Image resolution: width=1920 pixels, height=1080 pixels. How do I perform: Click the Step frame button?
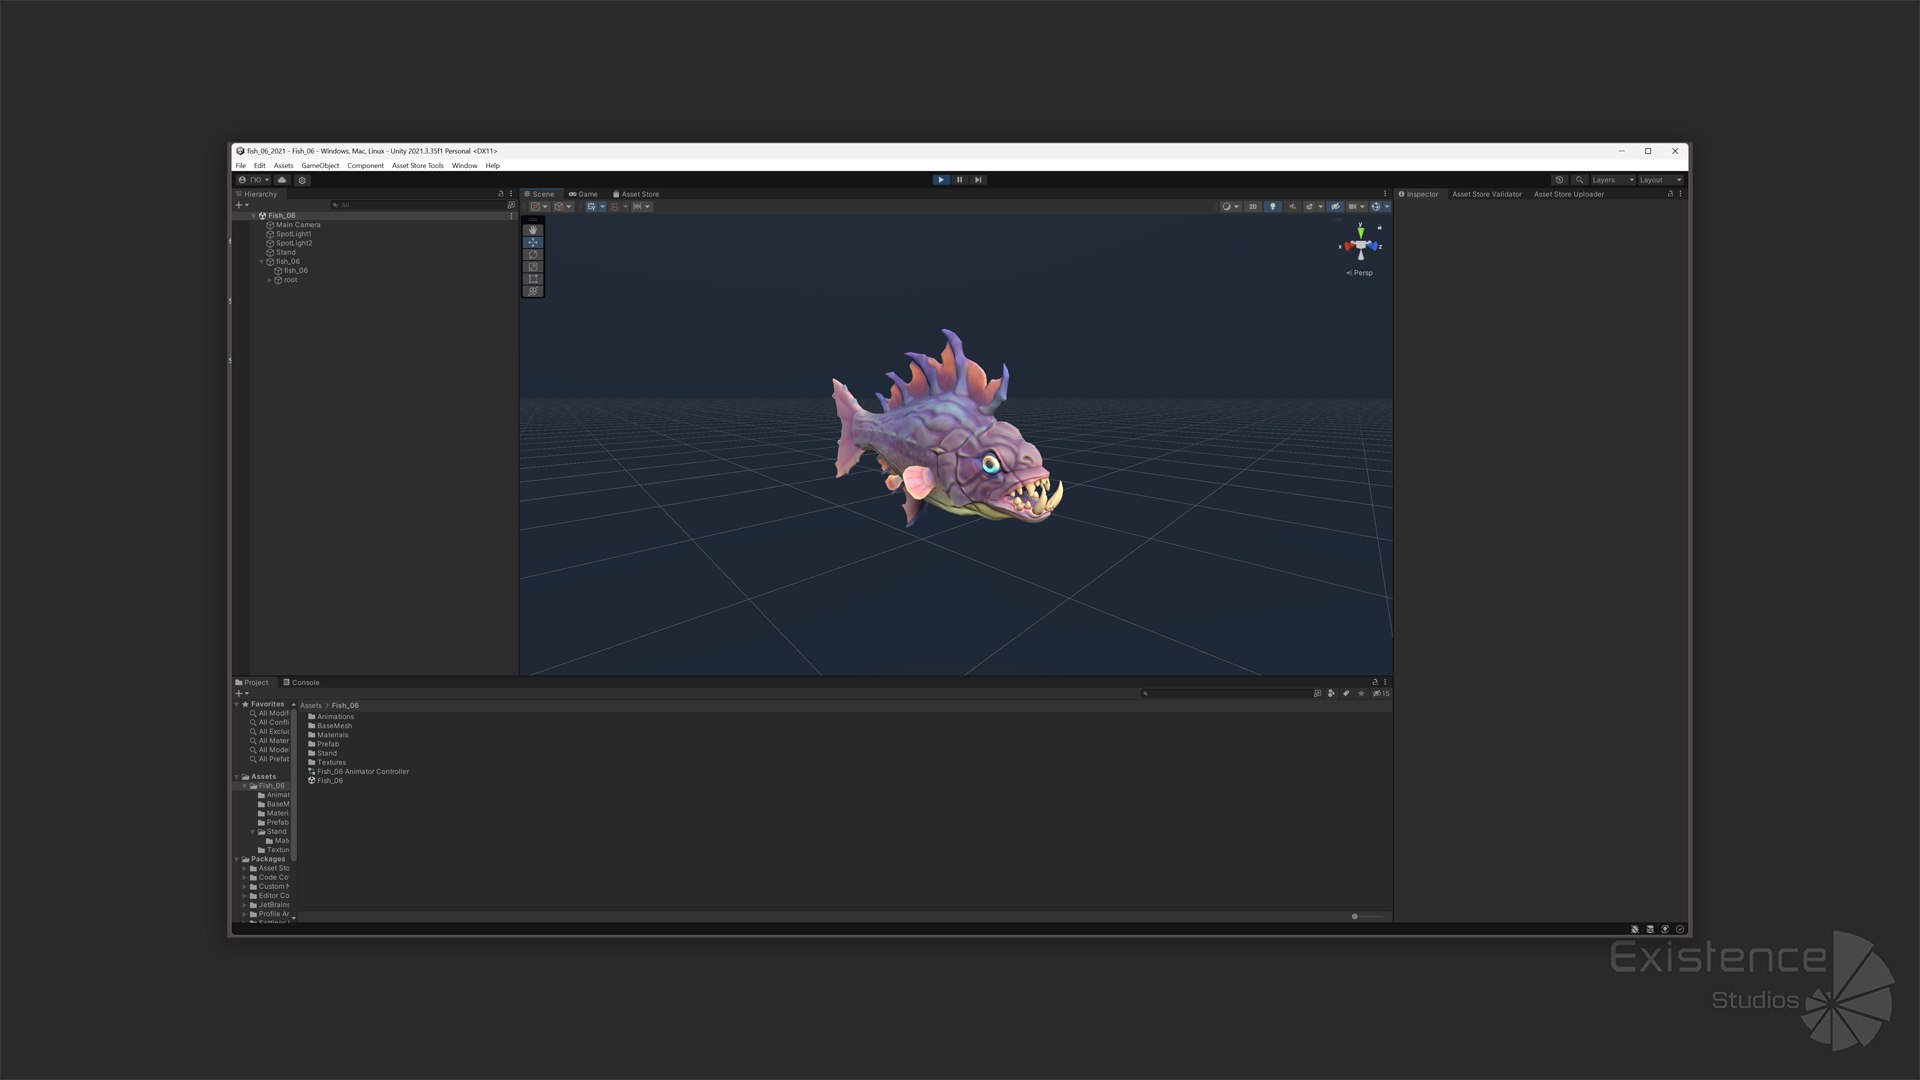click(x=978, y=180)
